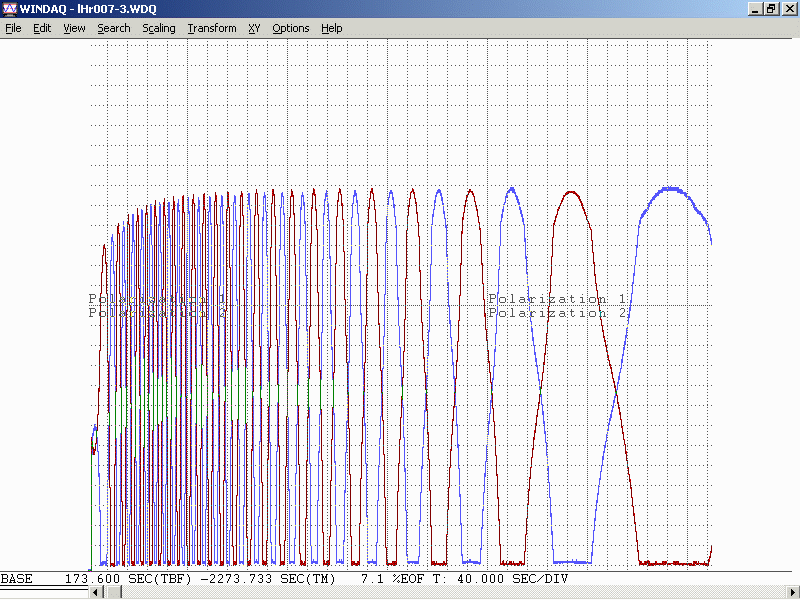
Task: Close the WinDaq window
Action: (x=788, y=8)
